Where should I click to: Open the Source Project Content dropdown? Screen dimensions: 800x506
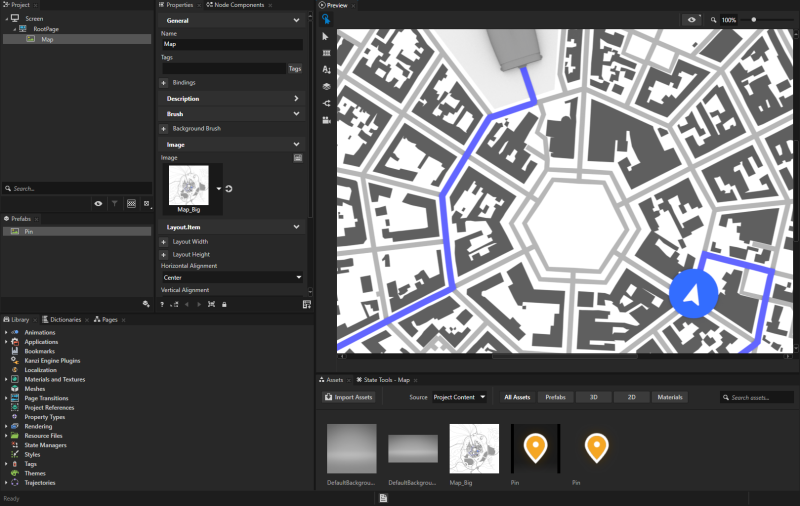[x=460, y=397]
